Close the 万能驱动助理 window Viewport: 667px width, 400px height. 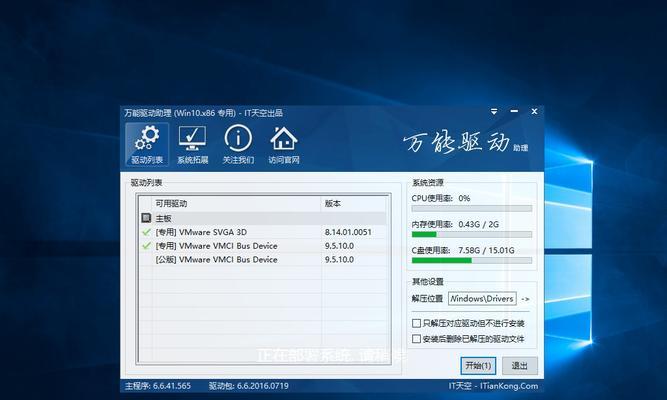[534, 111]
